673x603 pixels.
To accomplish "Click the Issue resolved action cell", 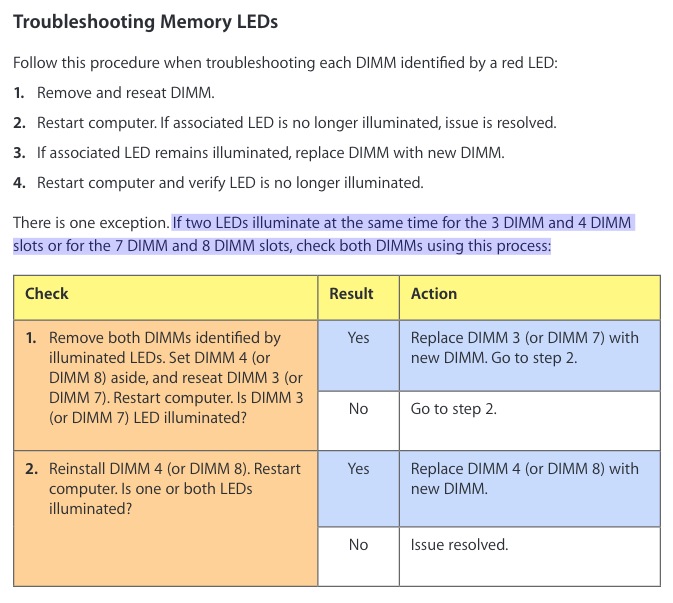I will pyautogui.click(x=530, y=557).
